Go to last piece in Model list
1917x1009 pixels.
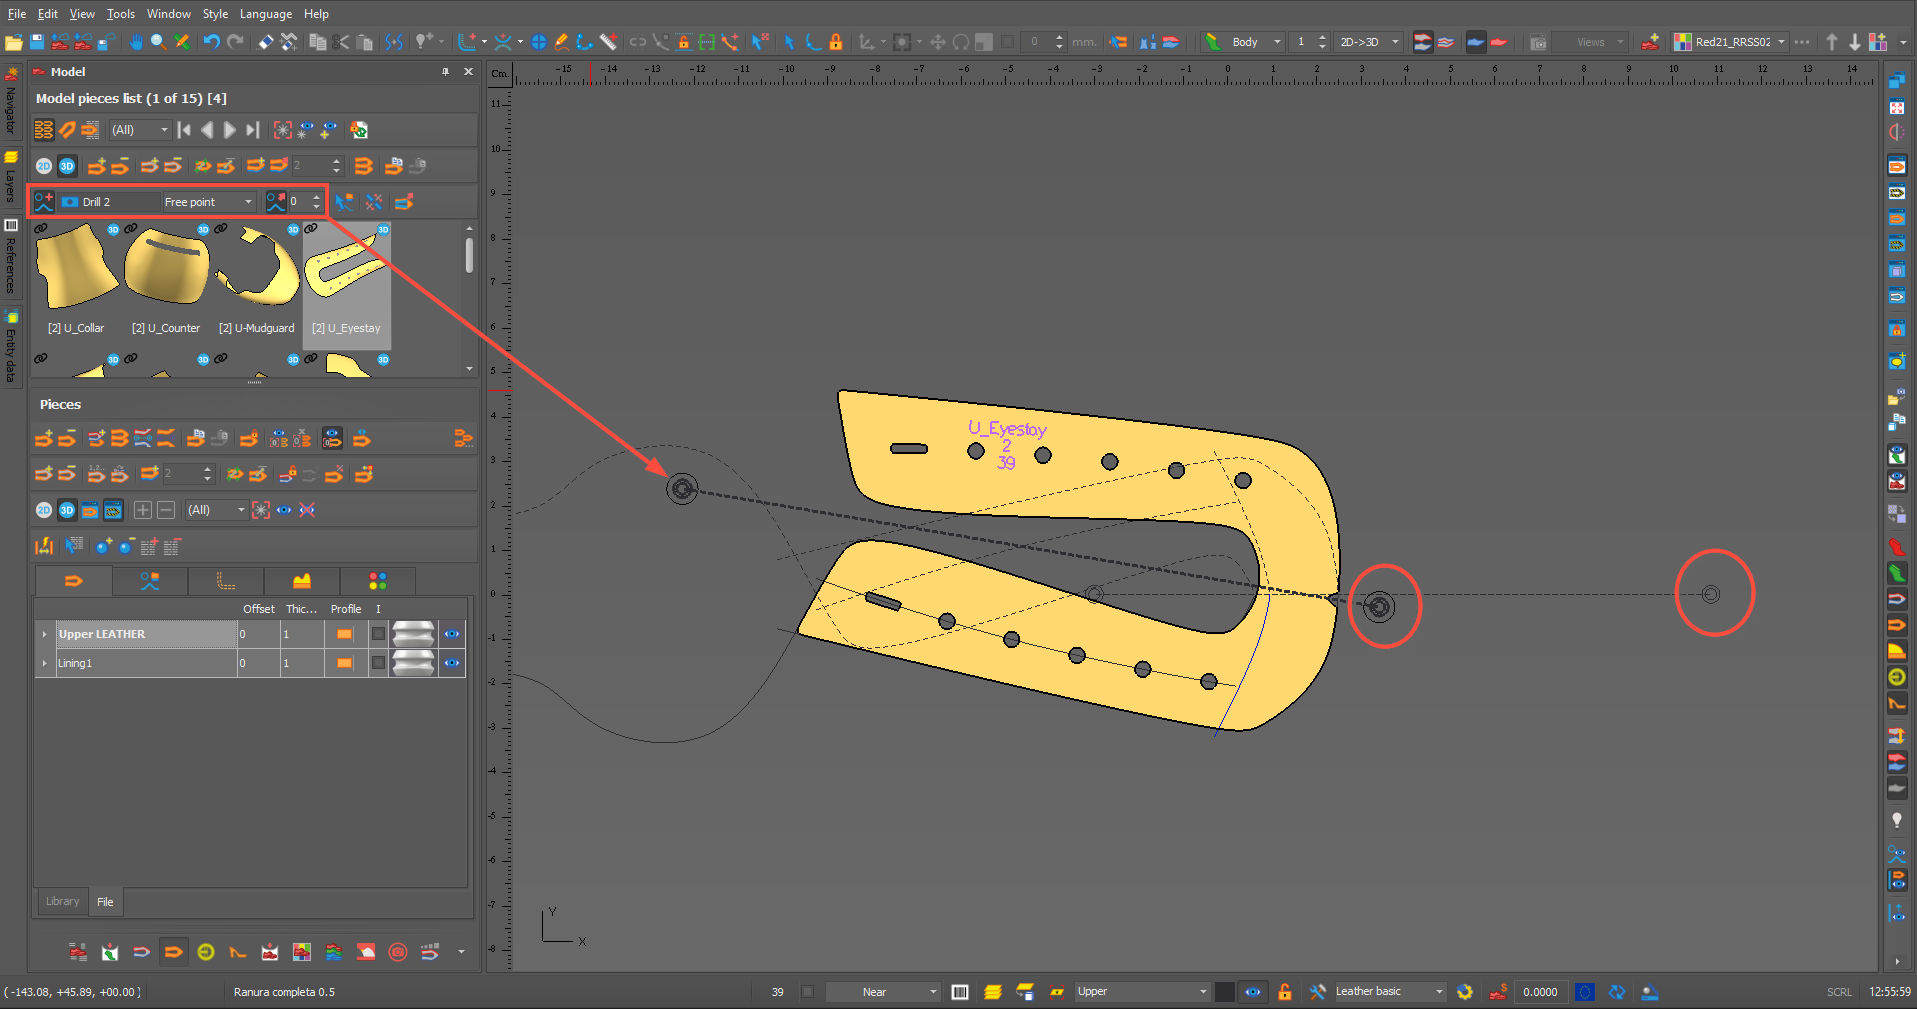tap(253, 130)
